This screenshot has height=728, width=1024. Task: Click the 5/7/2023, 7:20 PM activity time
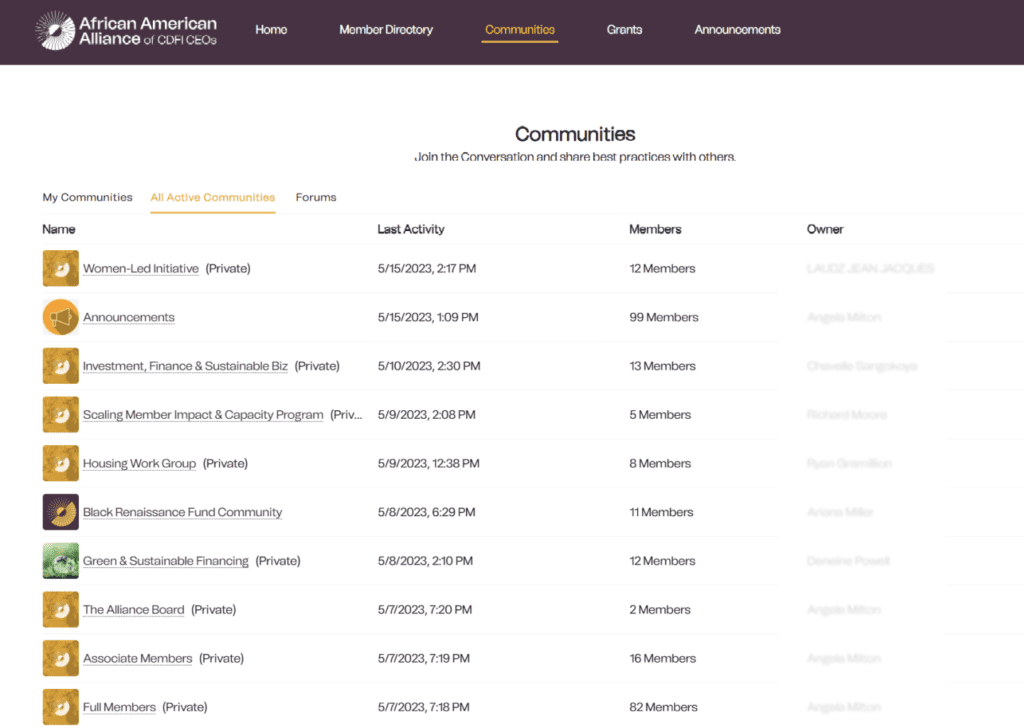(x=424, y=610)
